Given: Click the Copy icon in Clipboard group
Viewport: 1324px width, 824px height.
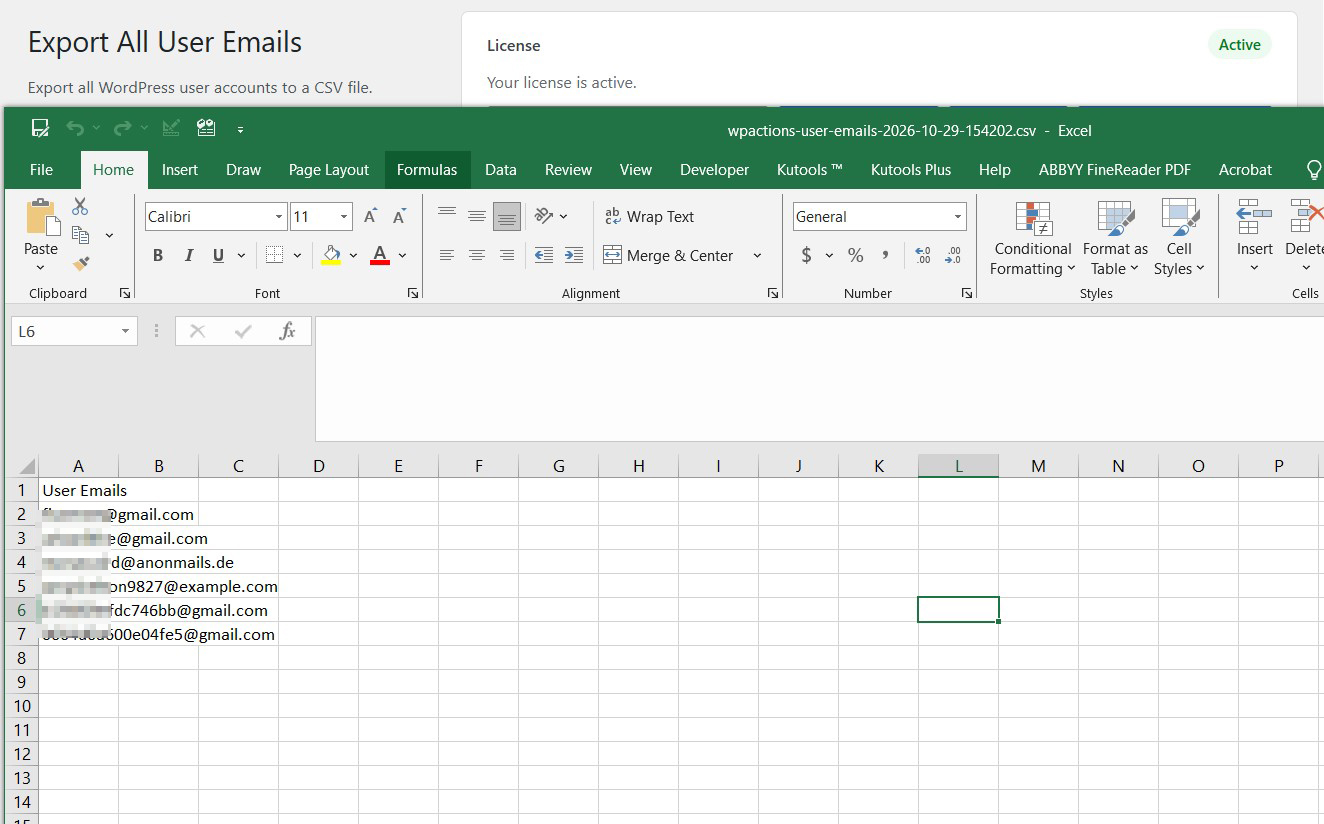Looking at the screenshot, I should tap(81, 235).
